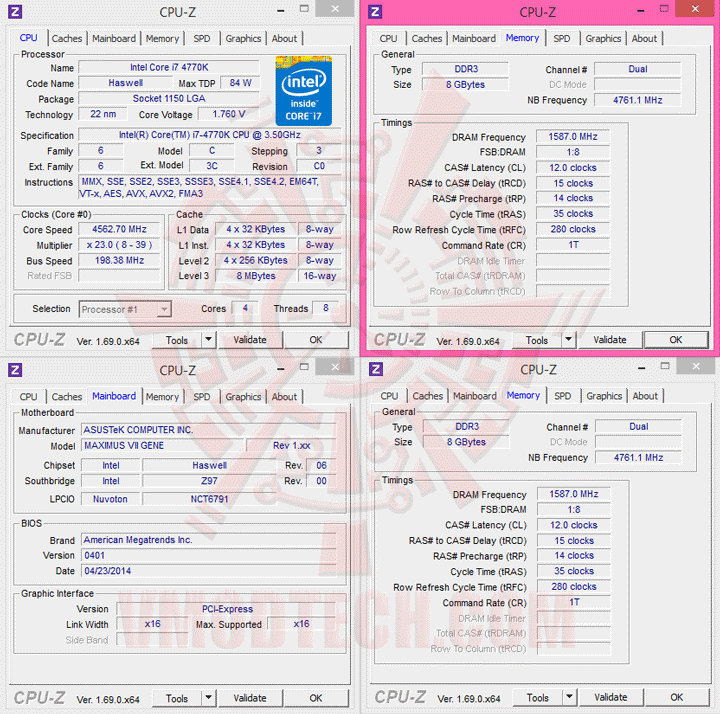Select the Mainboard tab in the pink Memory window
720x714 pixels.
click(474, 39)
